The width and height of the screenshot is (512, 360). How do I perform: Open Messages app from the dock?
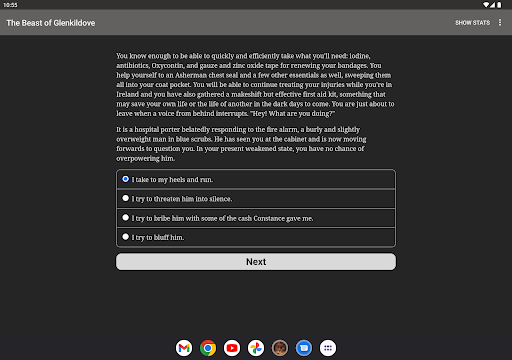(304, 348)
